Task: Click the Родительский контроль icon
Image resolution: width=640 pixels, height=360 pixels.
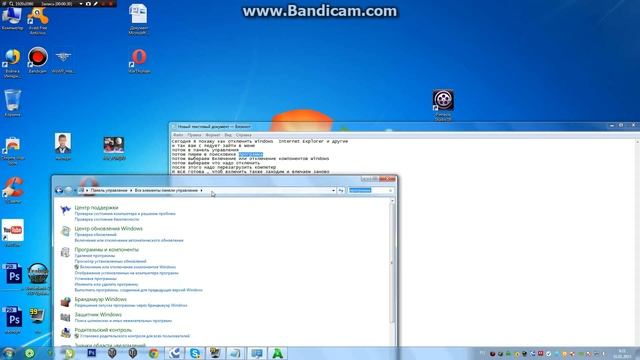Action: [x=65, y=333]
